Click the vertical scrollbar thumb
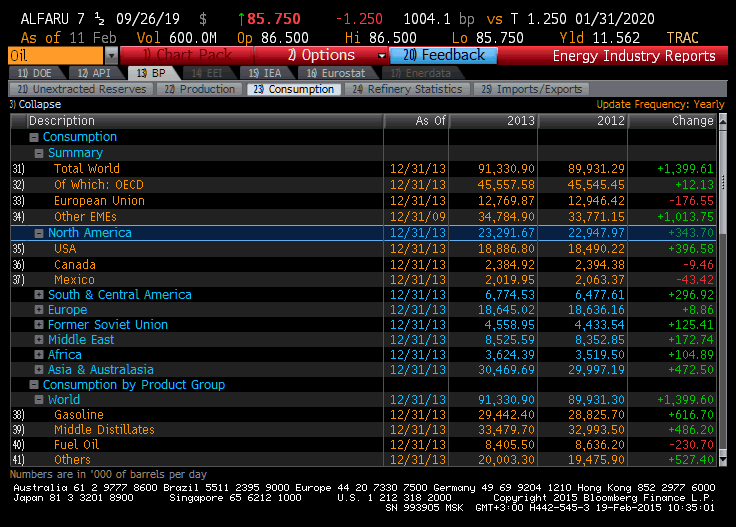The width and height of the screenshot is (736, 527). [723, 183]
